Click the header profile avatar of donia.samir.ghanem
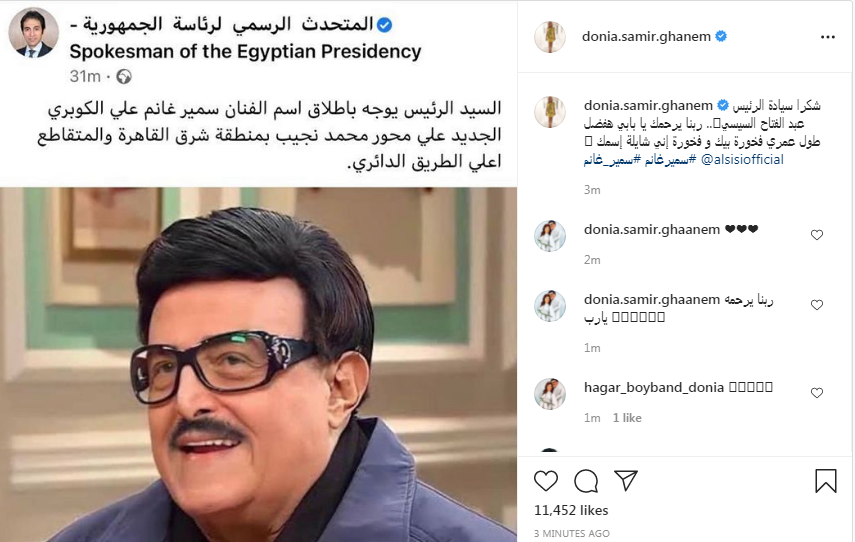The height and width of the screenshot is (542, 855). tap(550, 37)
